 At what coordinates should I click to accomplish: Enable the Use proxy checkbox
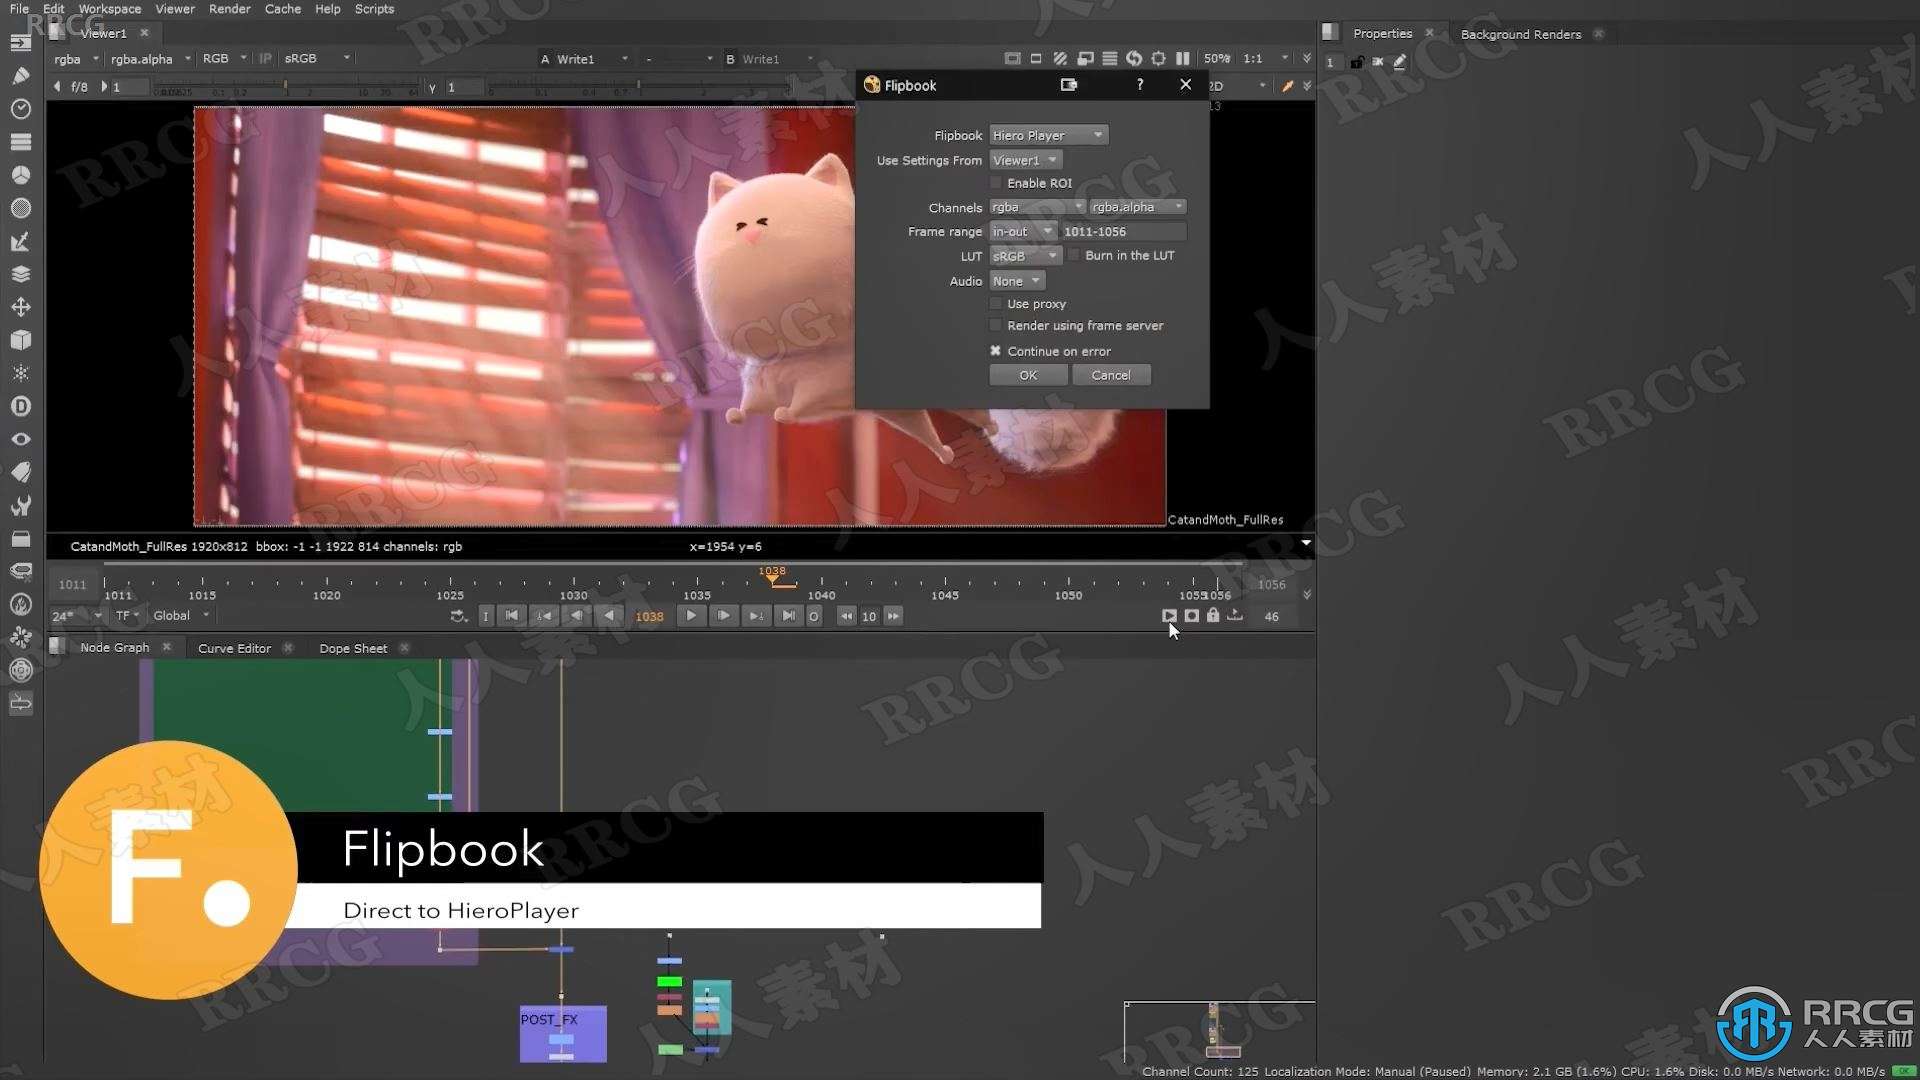pos(996,303)
